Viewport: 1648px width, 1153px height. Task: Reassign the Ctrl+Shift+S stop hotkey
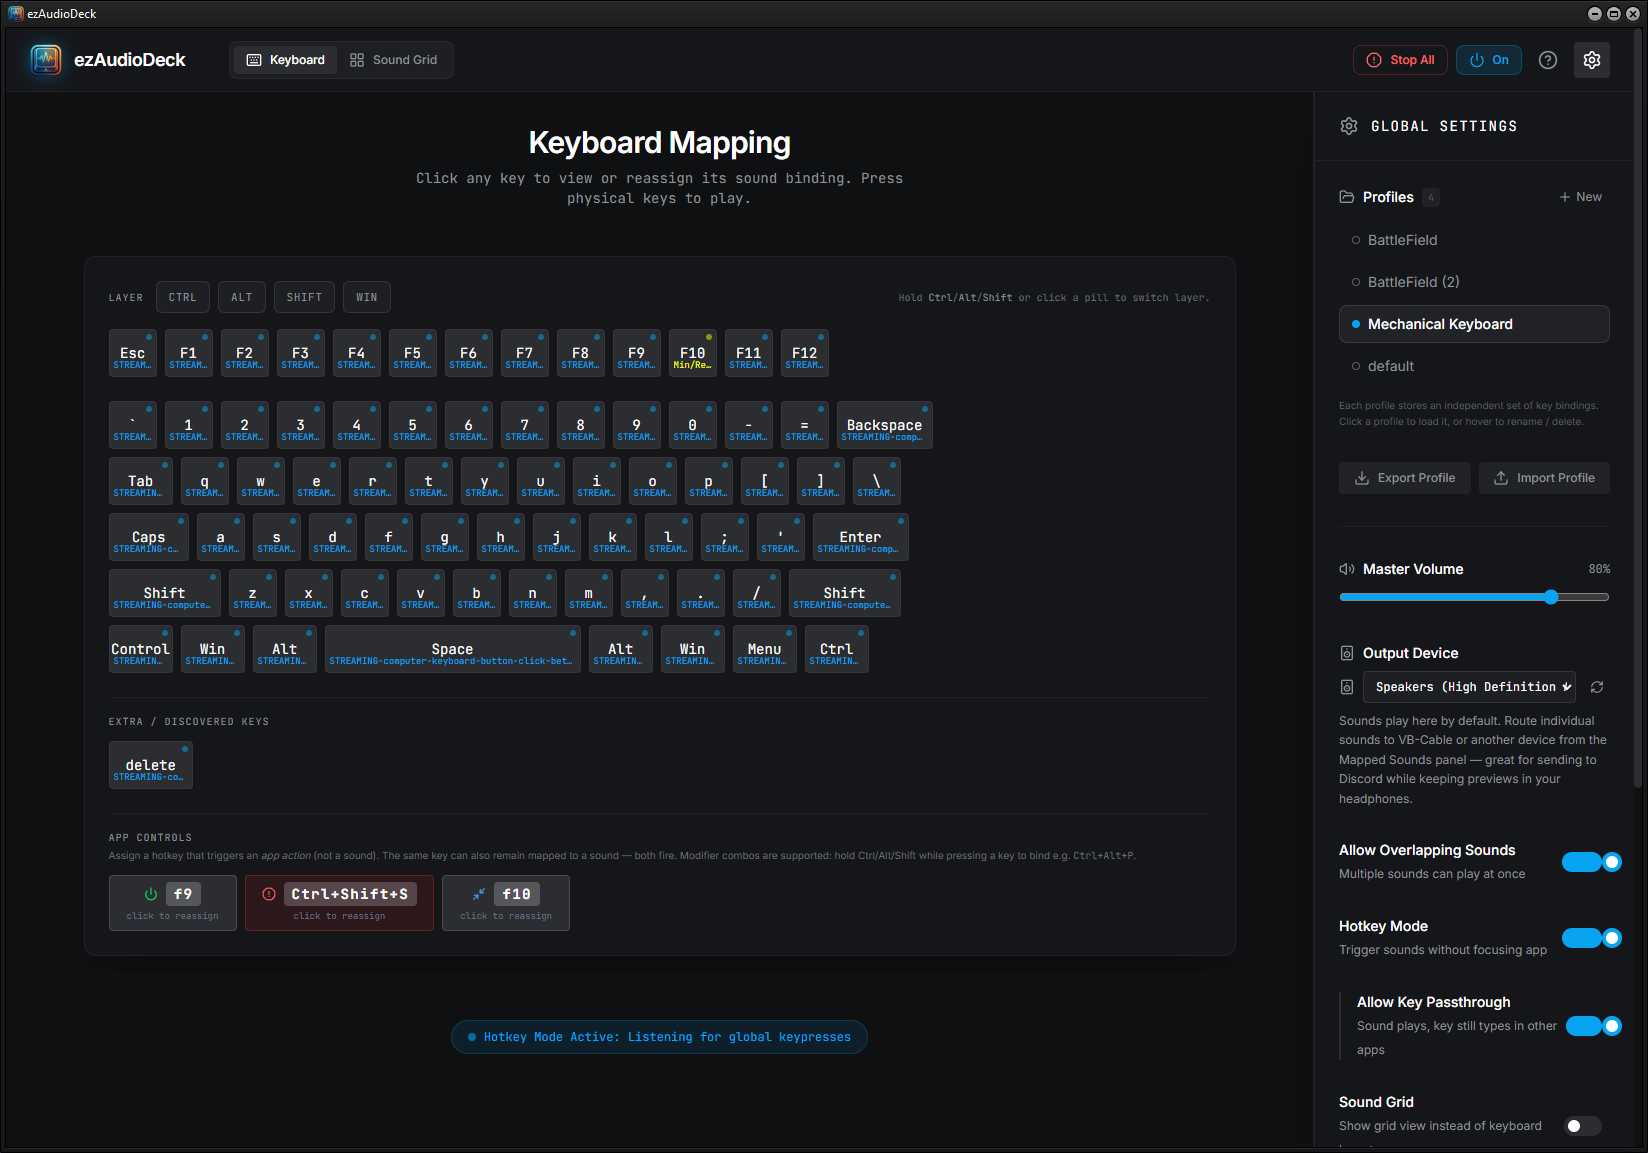339,903
